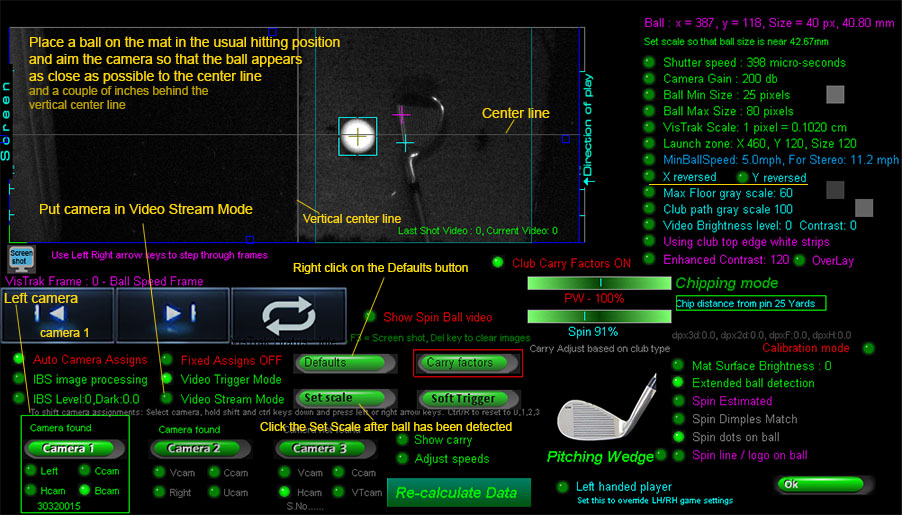The width and height of the screenshot is (902, 515).
Task: Click Max Floor gray scale indicator
Action: (x=649, y=192)
